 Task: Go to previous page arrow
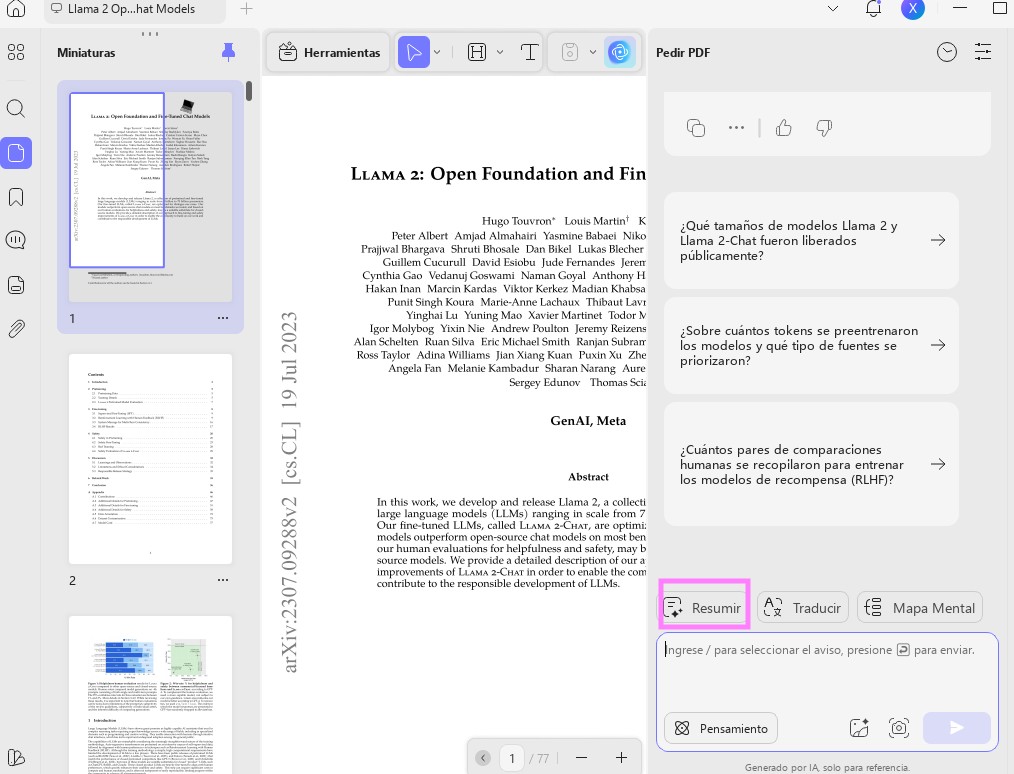click(482, 758)
